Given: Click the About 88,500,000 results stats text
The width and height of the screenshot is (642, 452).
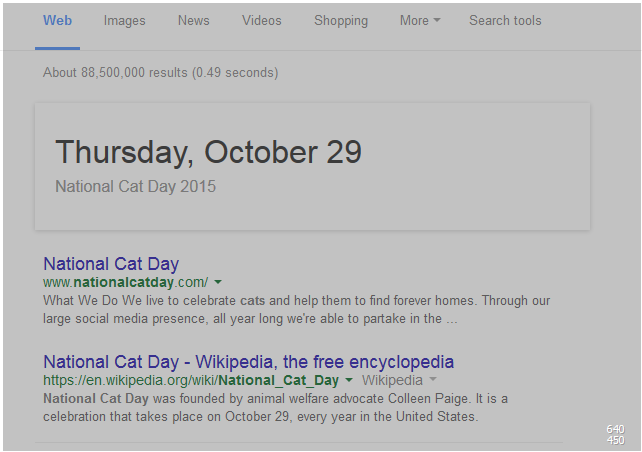Looking at the screenshot, I should pyautogui.click(x=160, y=72).
